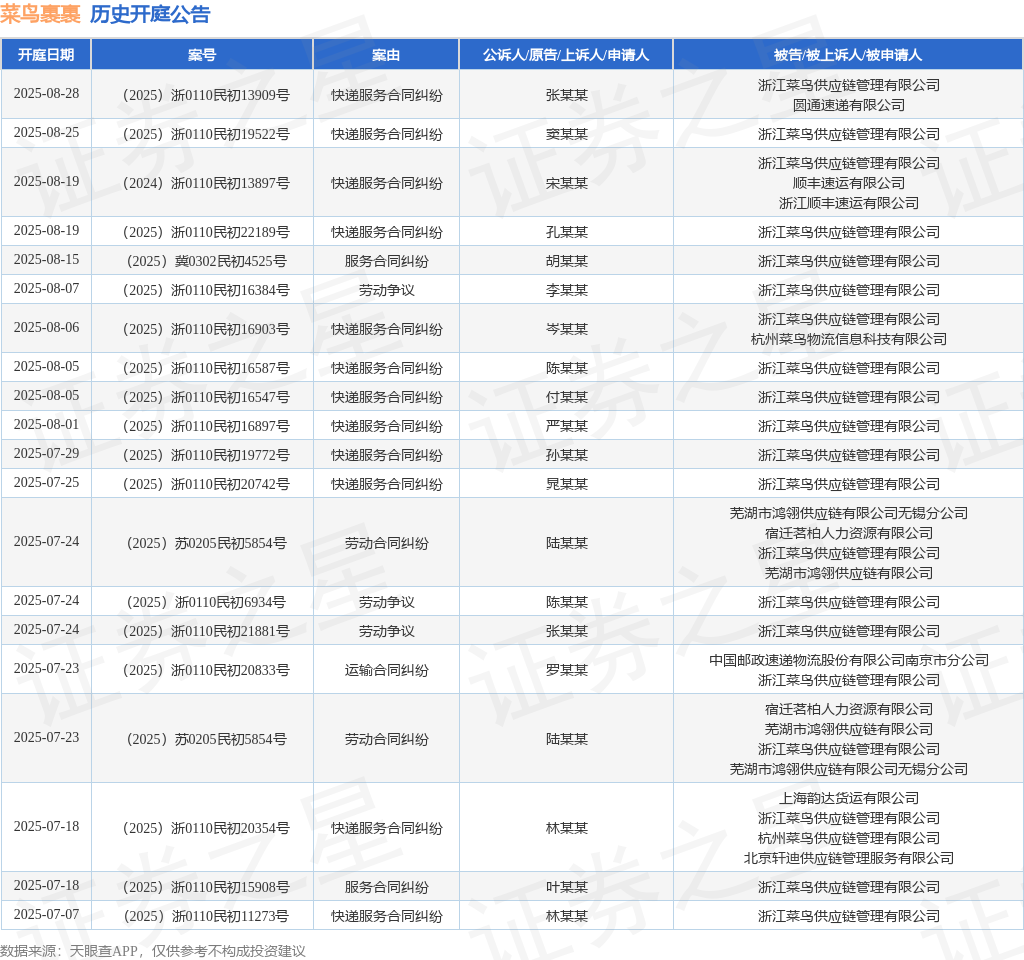Click plaintiff 胡某某

click(567, 261)
